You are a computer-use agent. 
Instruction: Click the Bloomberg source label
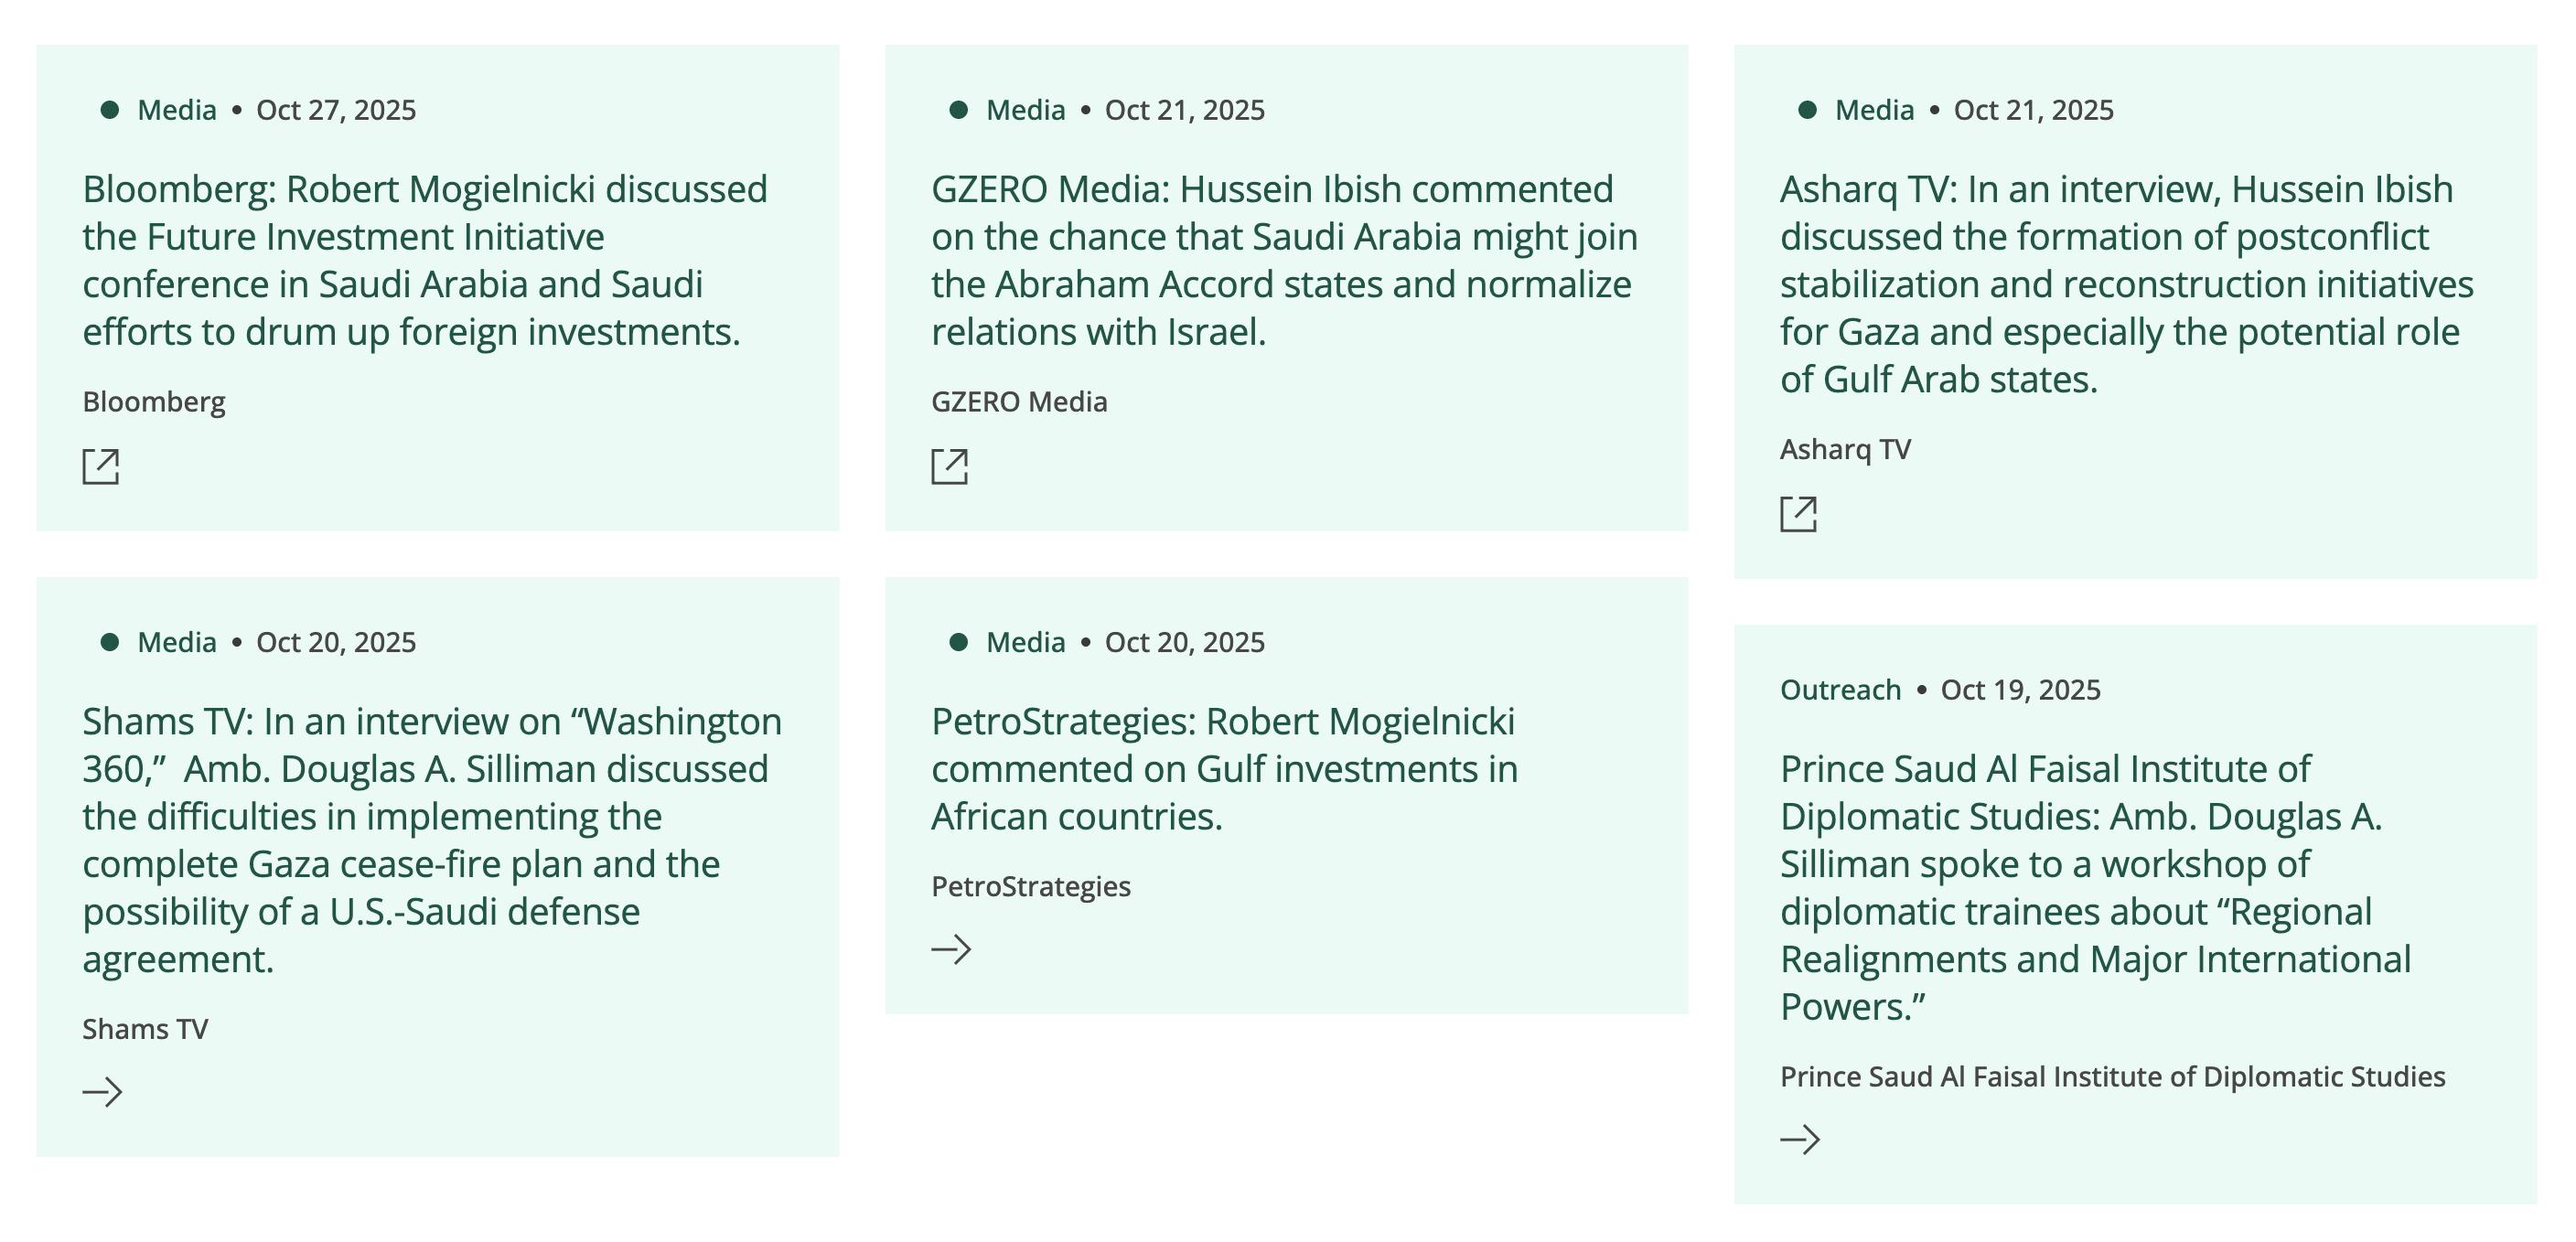[154, 402]
